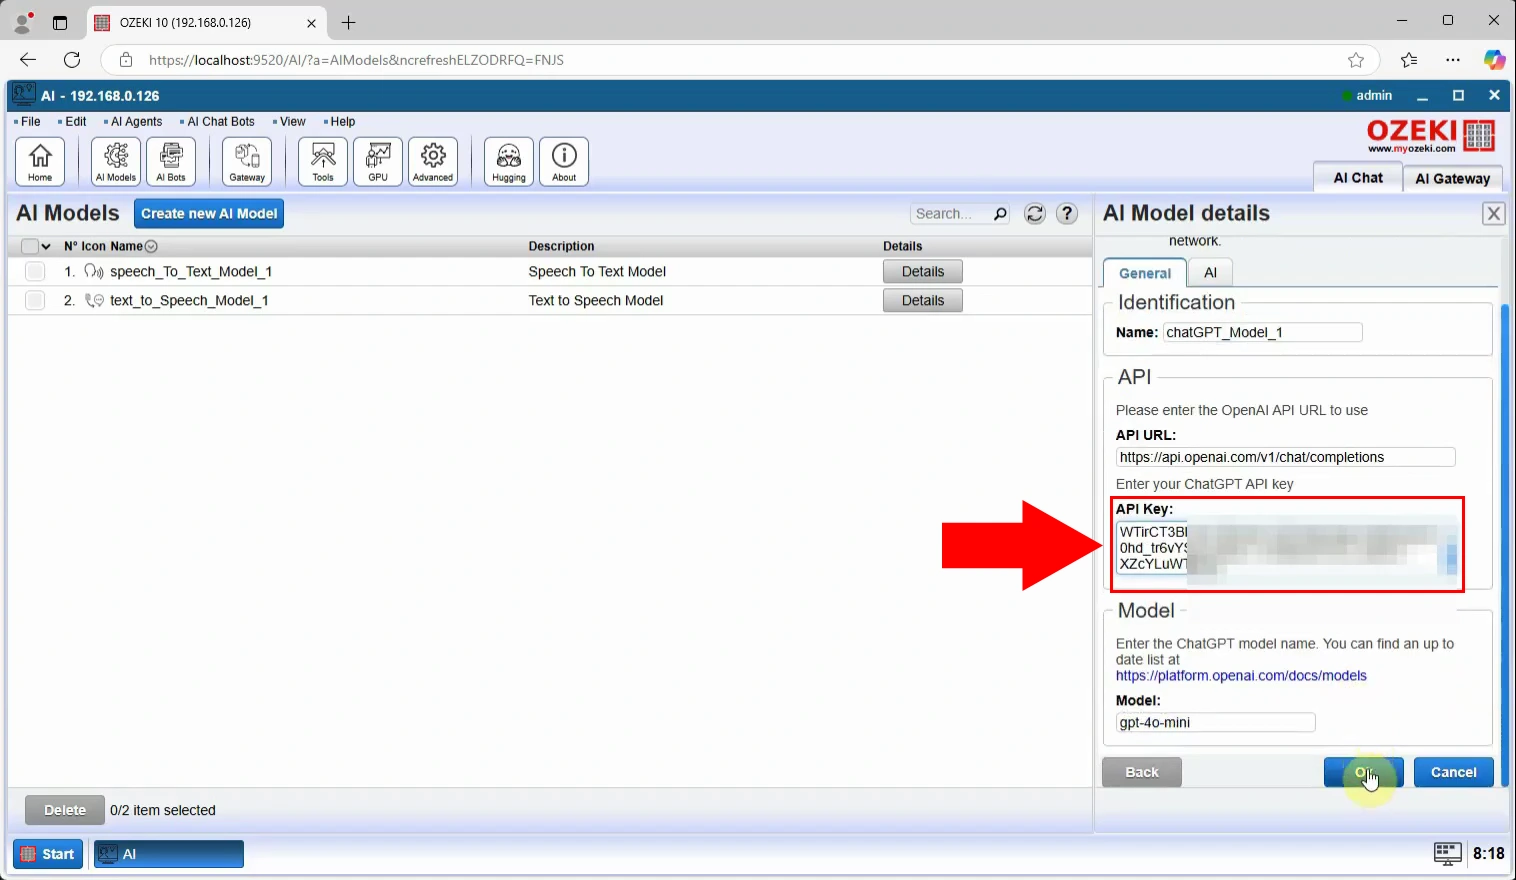Open the Hugging toolbar icon

[x=509, y=161]
